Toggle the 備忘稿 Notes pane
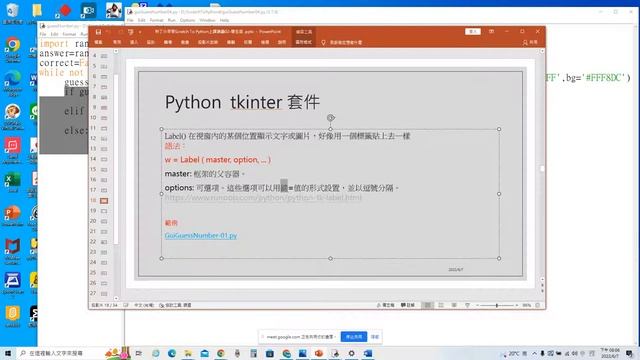640x360 pixels. pos(385,305)
